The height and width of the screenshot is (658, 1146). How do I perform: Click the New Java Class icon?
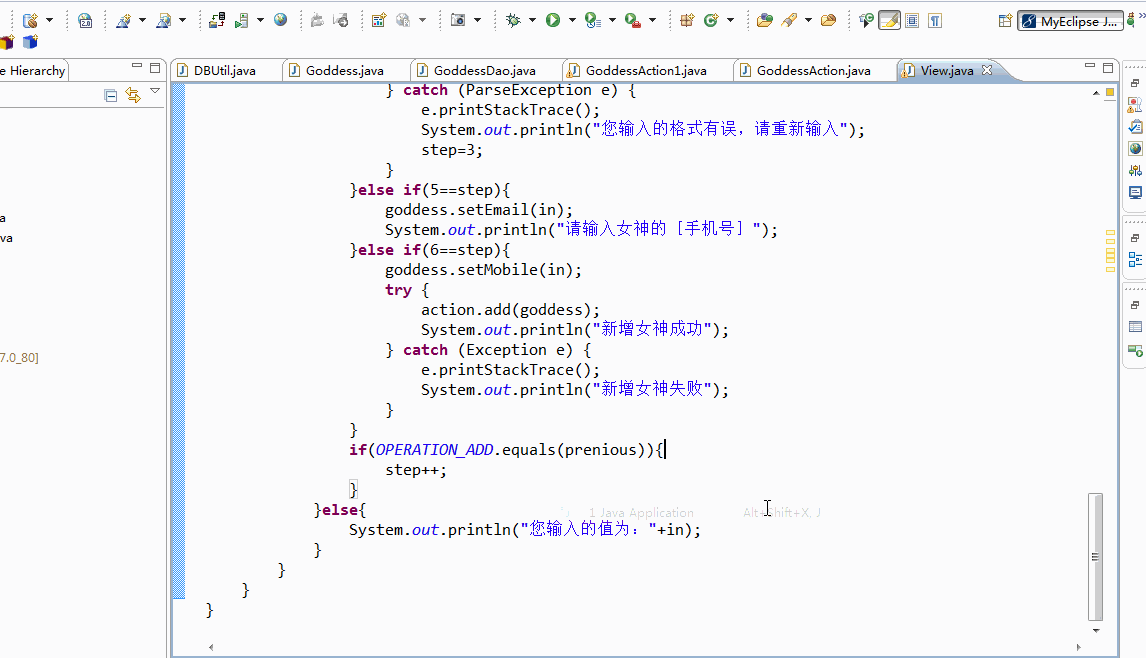click(x=710, y=20)
